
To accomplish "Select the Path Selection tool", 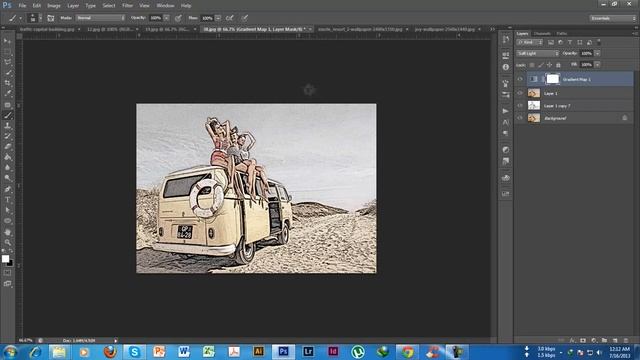I will pyautogui.click(x=7, y=210).
